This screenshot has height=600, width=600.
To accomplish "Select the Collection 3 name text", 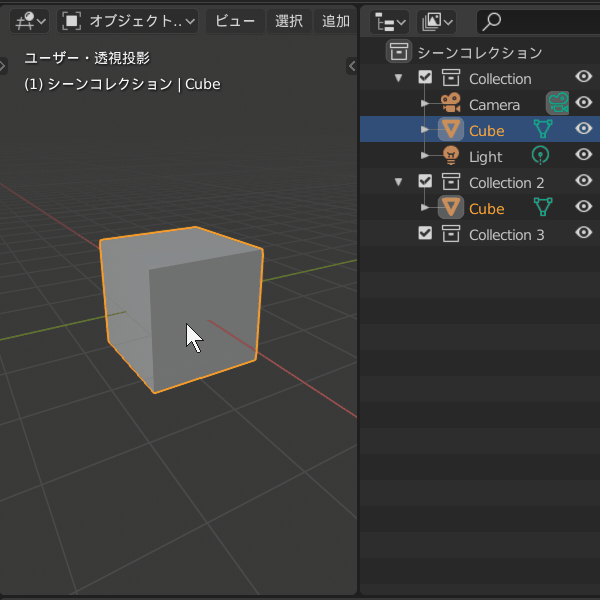I will [x=507, y=235].
